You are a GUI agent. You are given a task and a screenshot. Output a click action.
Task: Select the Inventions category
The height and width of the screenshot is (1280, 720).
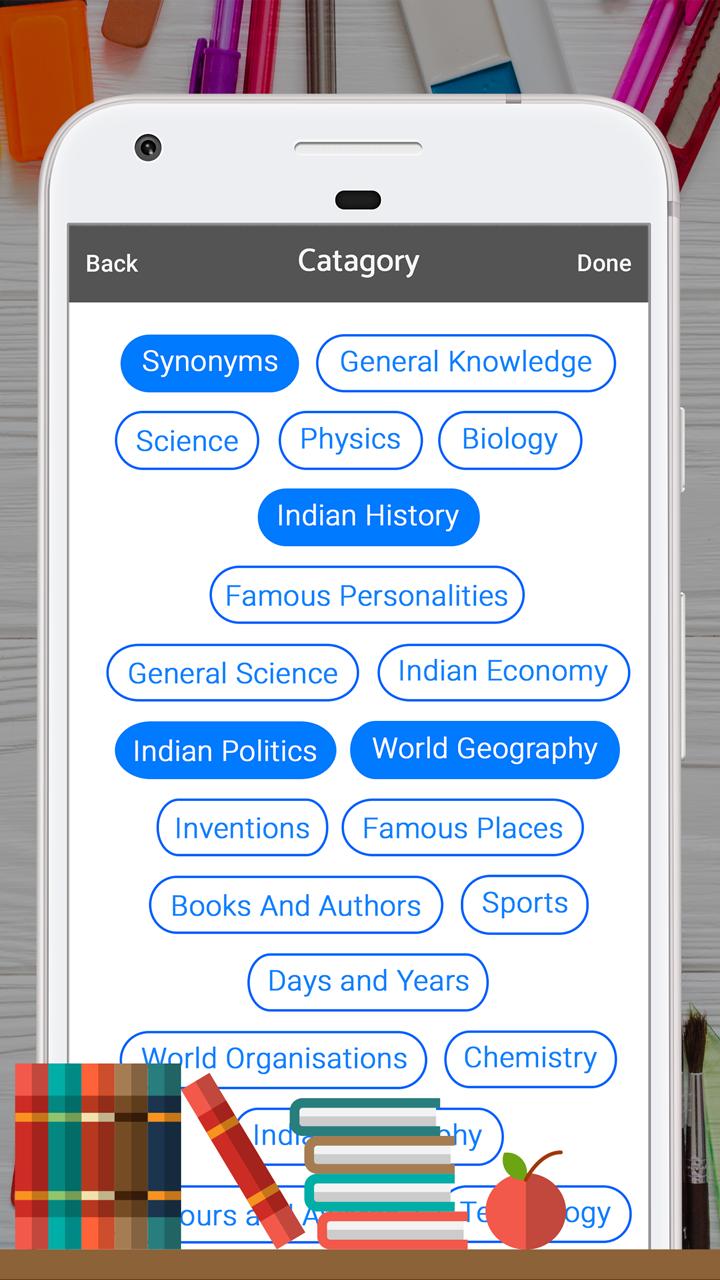click(242, 828)
